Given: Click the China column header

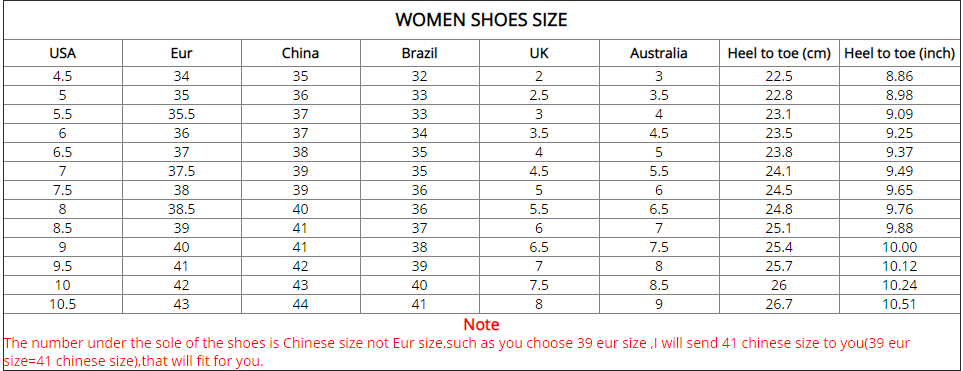Looking at the screenshot, I should click(x=300, y=53).
